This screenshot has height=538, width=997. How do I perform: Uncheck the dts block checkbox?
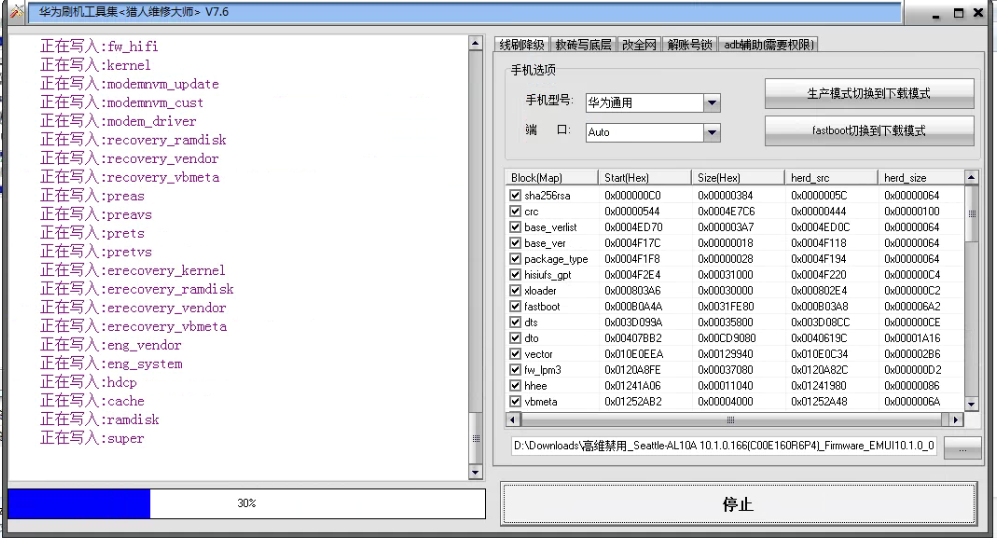515,322
